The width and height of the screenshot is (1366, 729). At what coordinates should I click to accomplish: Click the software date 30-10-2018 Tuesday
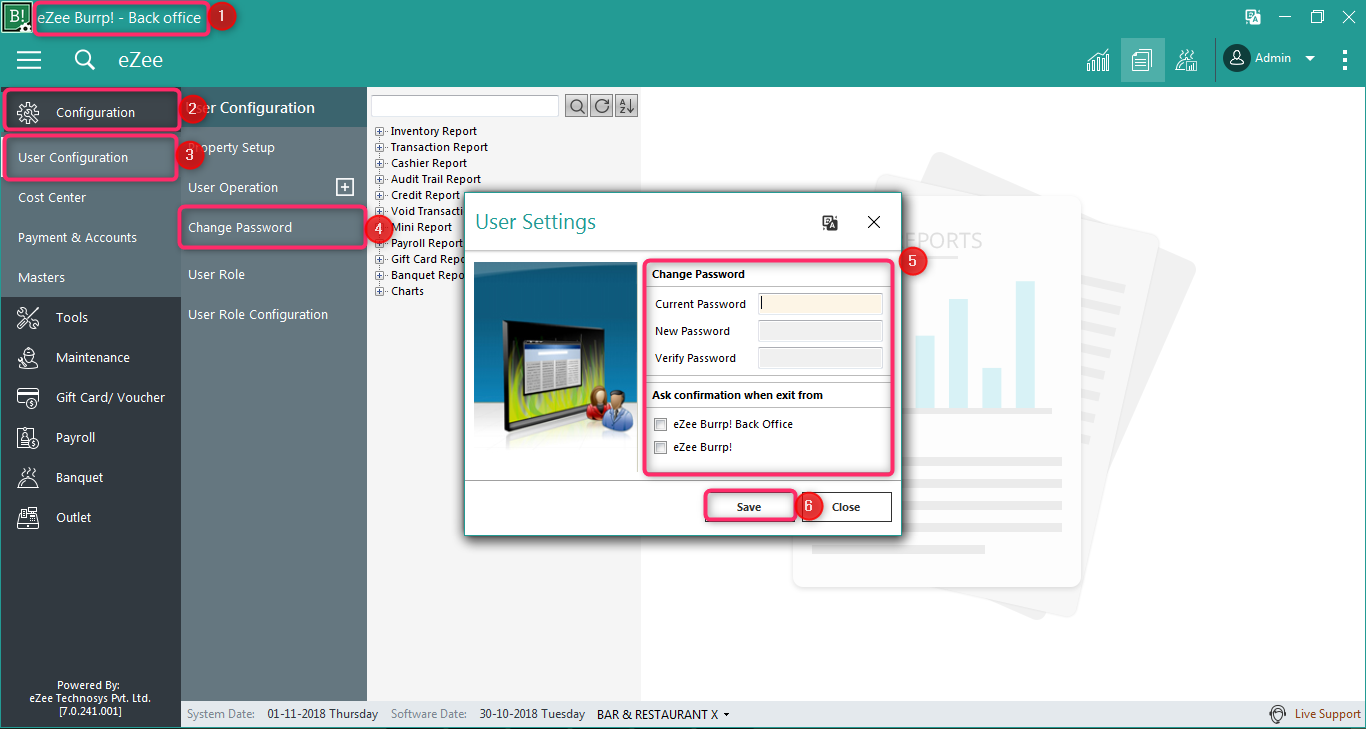(532, 714)
